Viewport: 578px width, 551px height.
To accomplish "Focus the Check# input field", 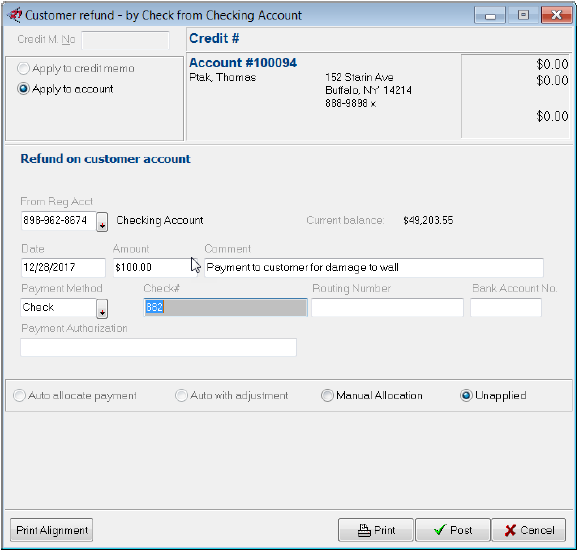I will 225,307.
